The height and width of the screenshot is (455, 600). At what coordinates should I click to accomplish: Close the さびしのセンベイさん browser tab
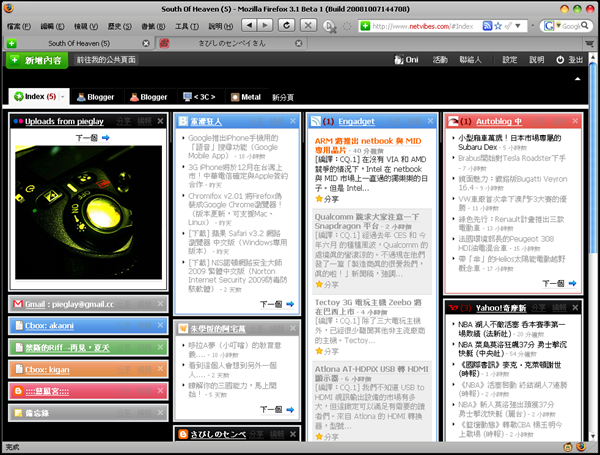coord(299,43)
